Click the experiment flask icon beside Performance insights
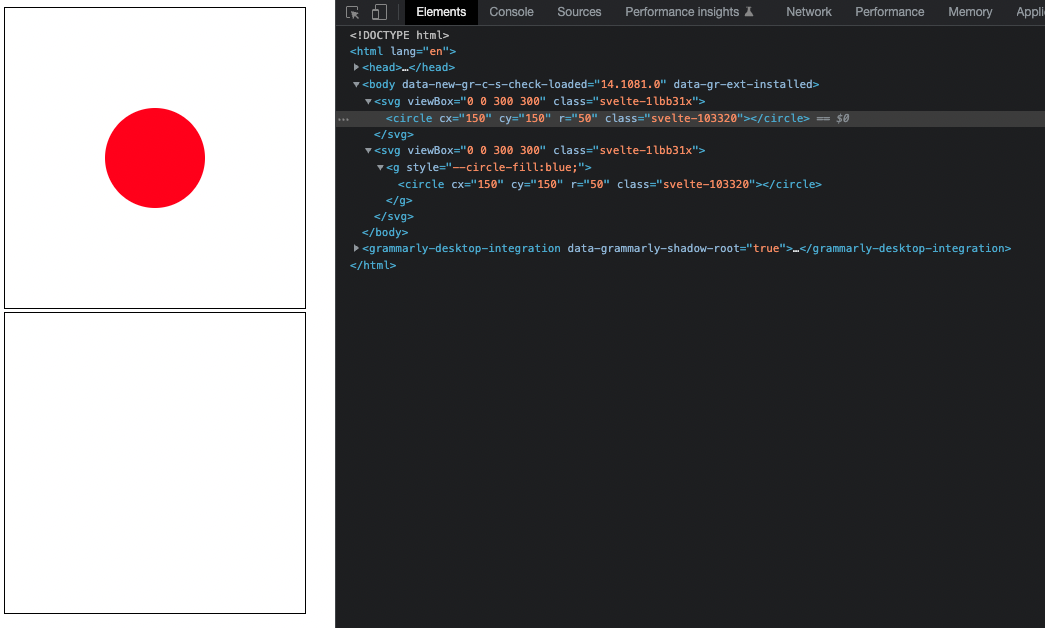 click(749, 11)
